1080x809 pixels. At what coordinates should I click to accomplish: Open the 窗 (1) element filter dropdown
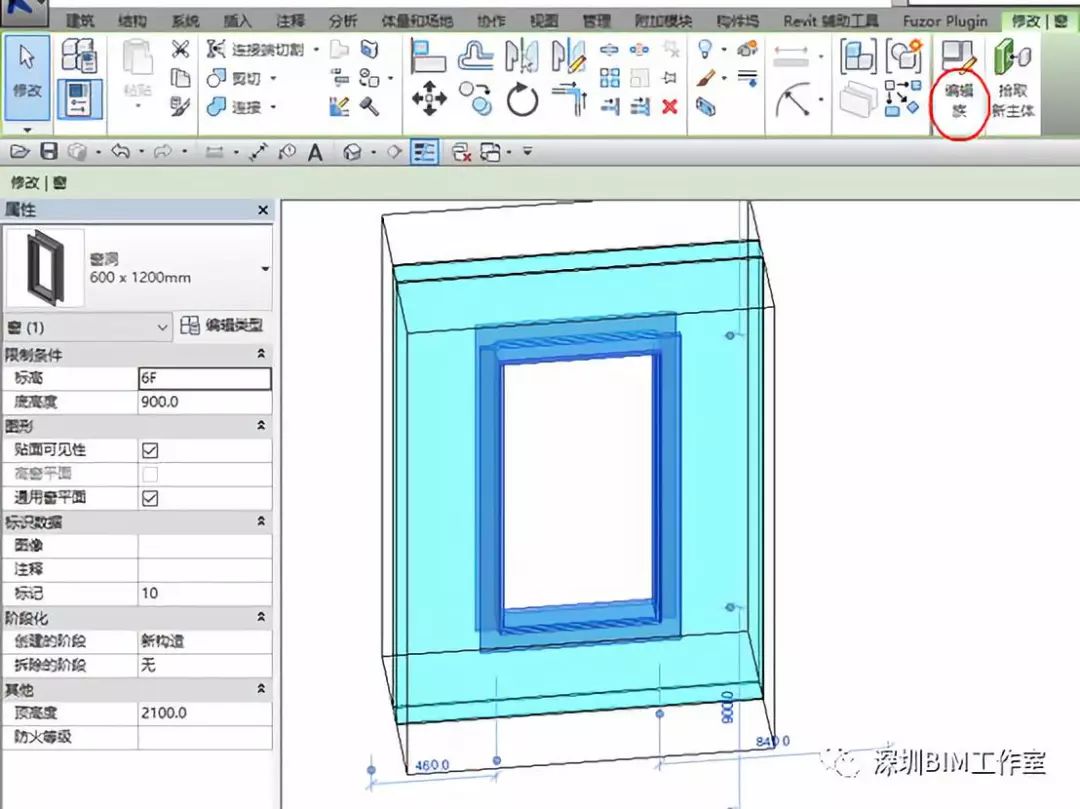164,327
